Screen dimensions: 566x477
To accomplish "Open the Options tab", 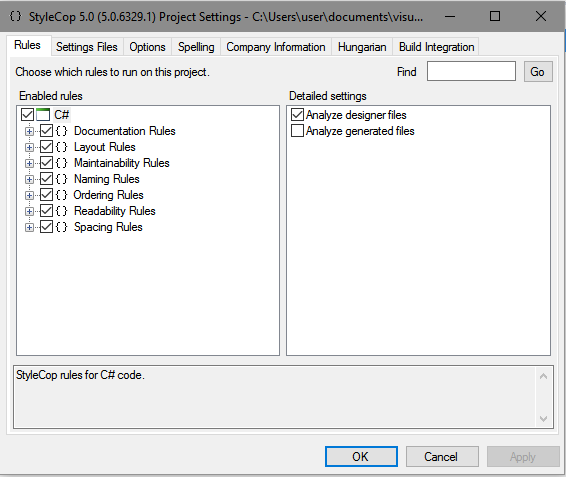I will [147, 47].
